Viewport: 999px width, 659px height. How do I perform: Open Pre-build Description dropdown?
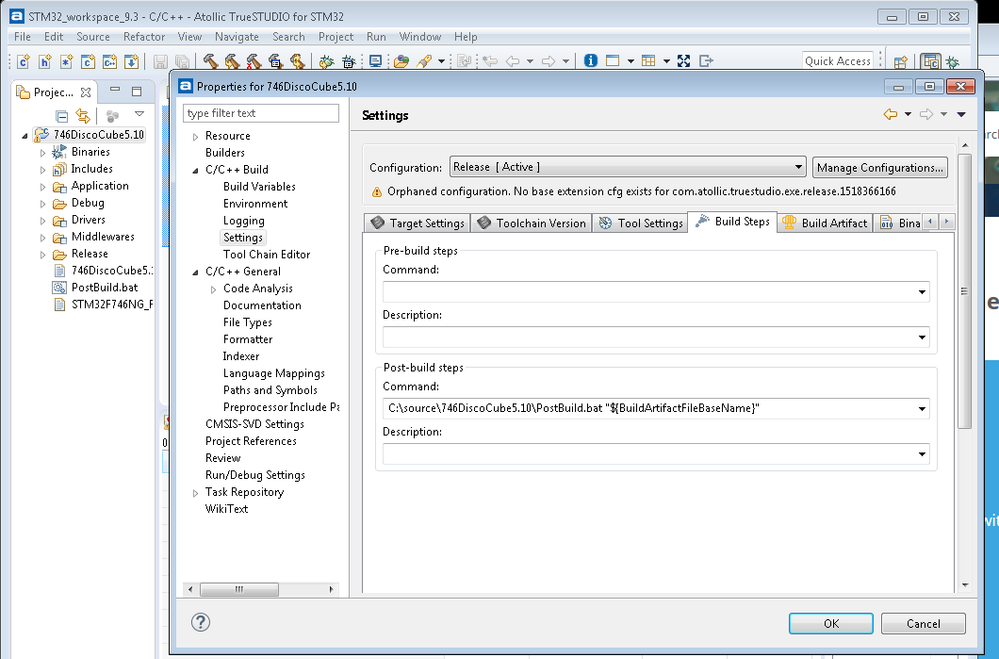[922, 337]
